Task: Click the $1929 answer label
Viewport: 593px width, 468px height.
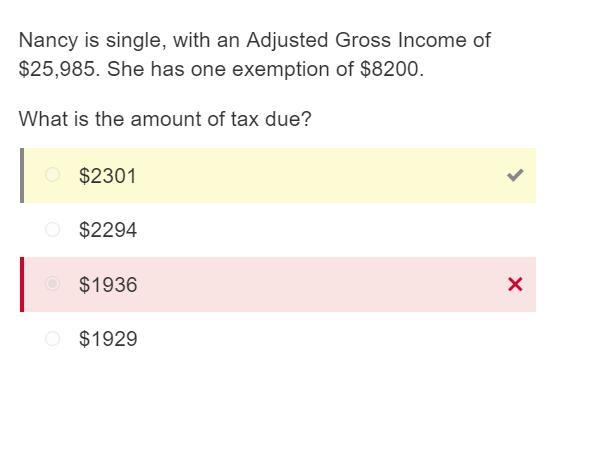Action: tap(108, 339)
